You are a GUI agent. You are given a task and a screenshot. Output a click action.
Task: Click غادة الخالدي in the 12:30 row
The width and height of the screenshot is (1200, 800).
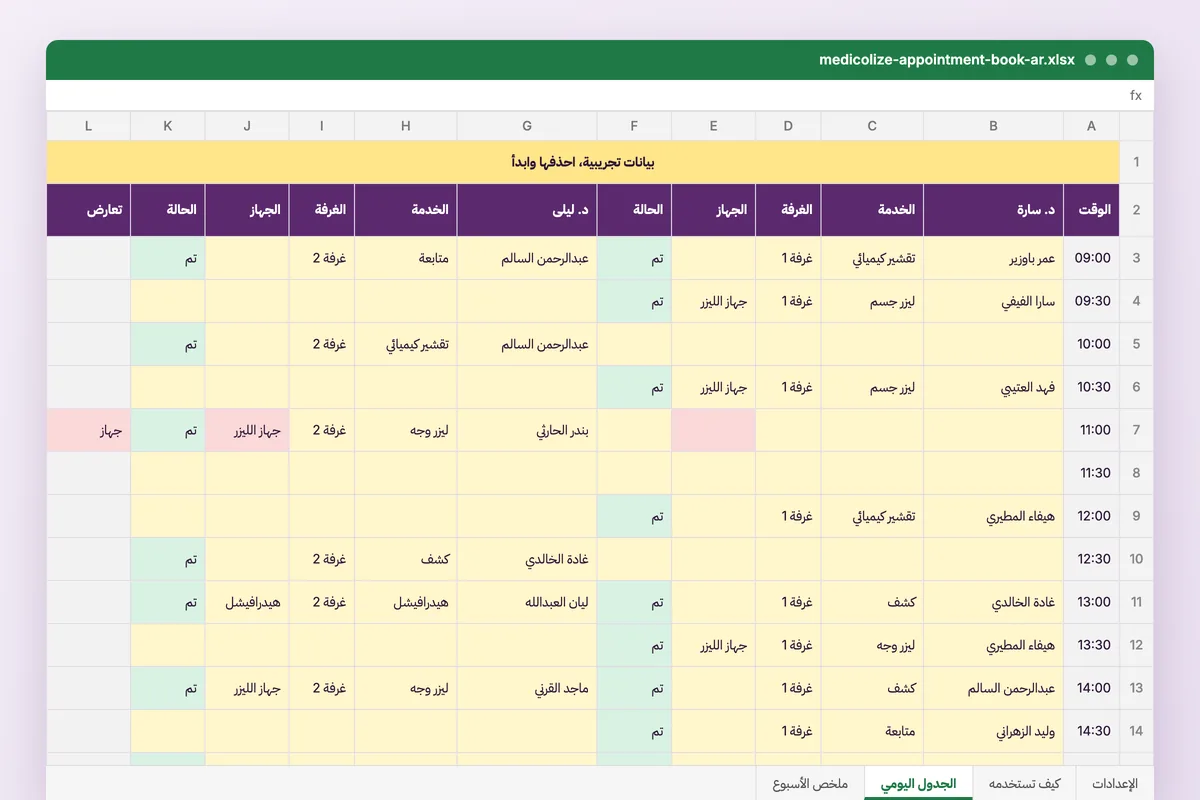[527, 559]
